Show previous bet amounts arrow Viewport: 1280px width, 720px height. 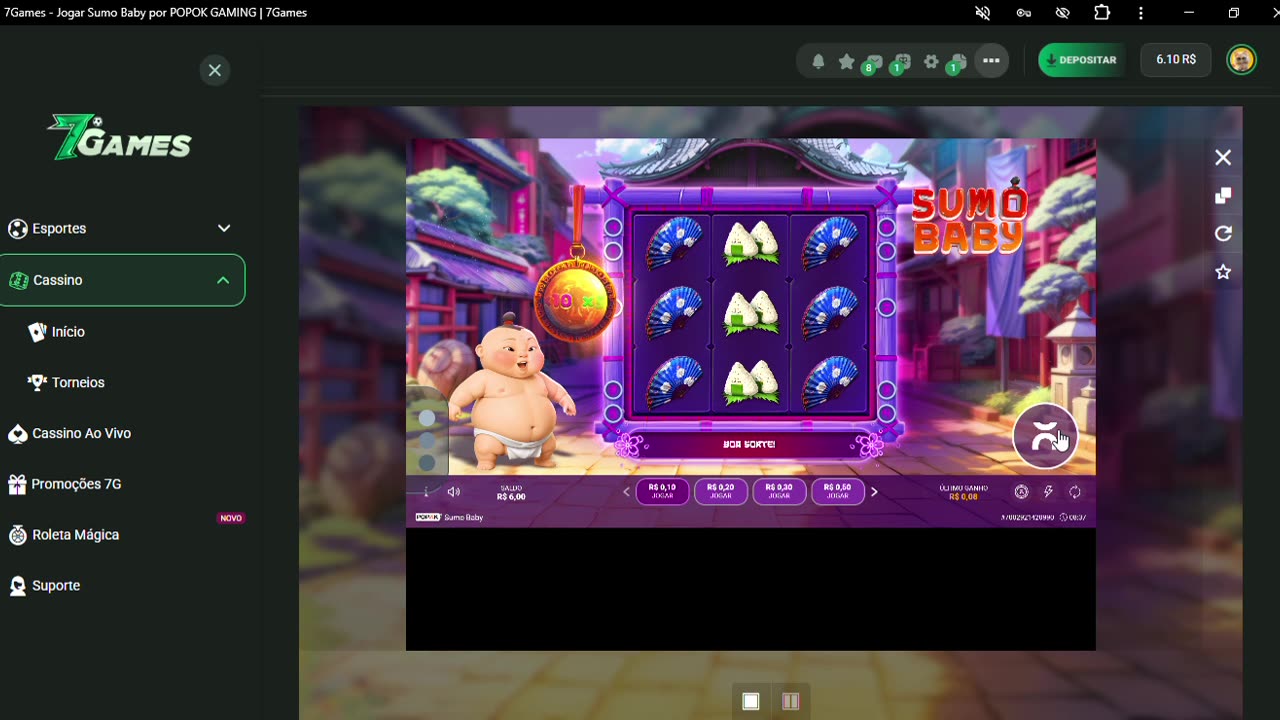627,492
